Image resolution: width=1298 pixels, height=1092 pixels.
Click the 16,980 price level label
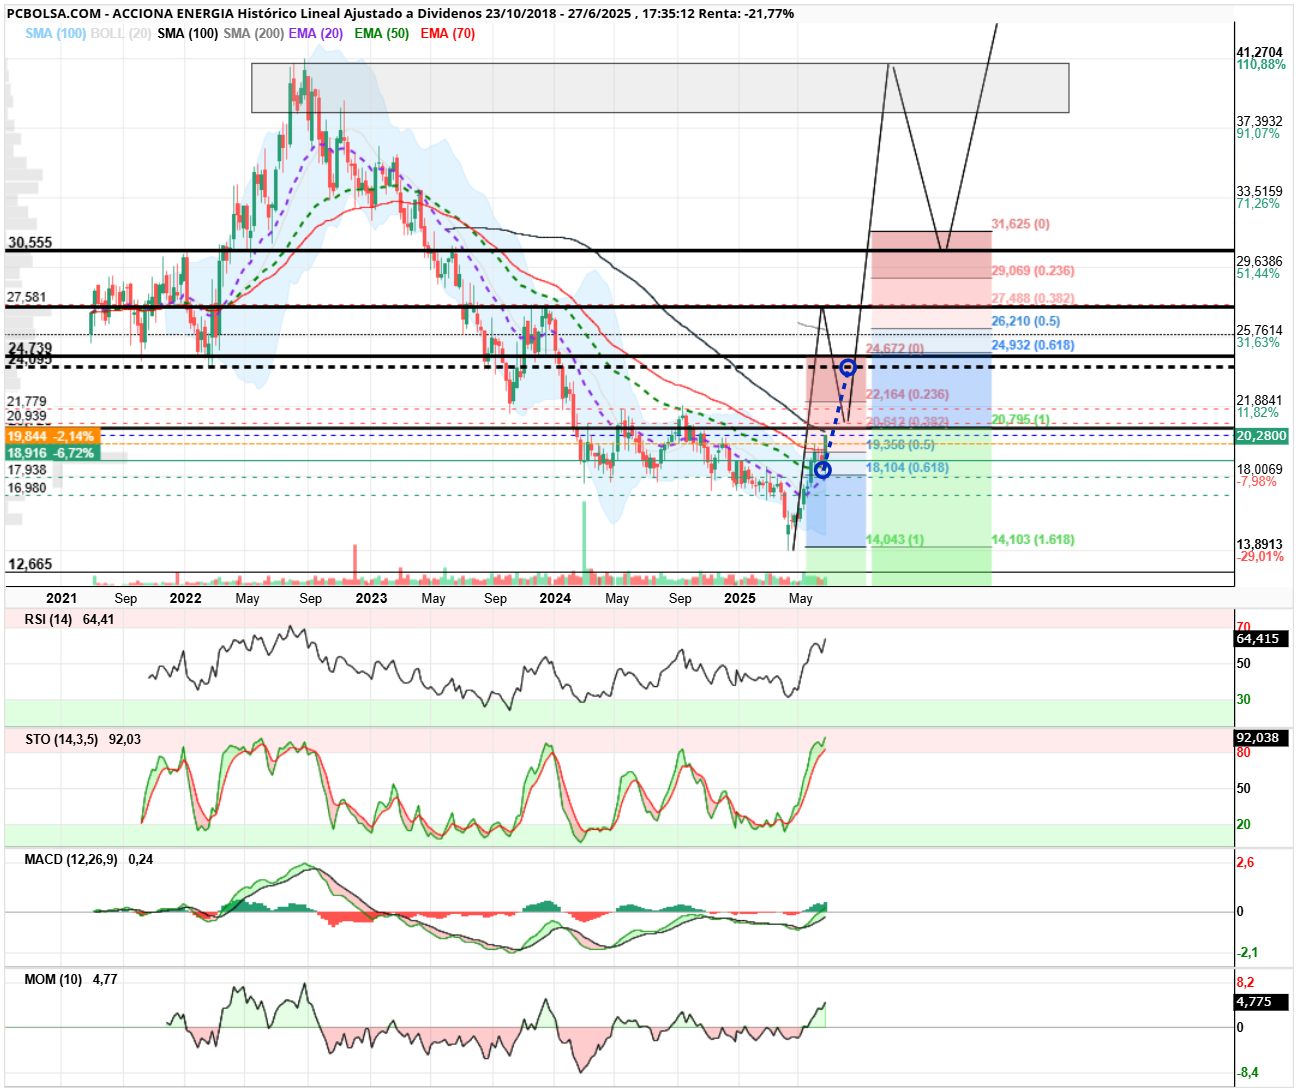tap(27, 488)
